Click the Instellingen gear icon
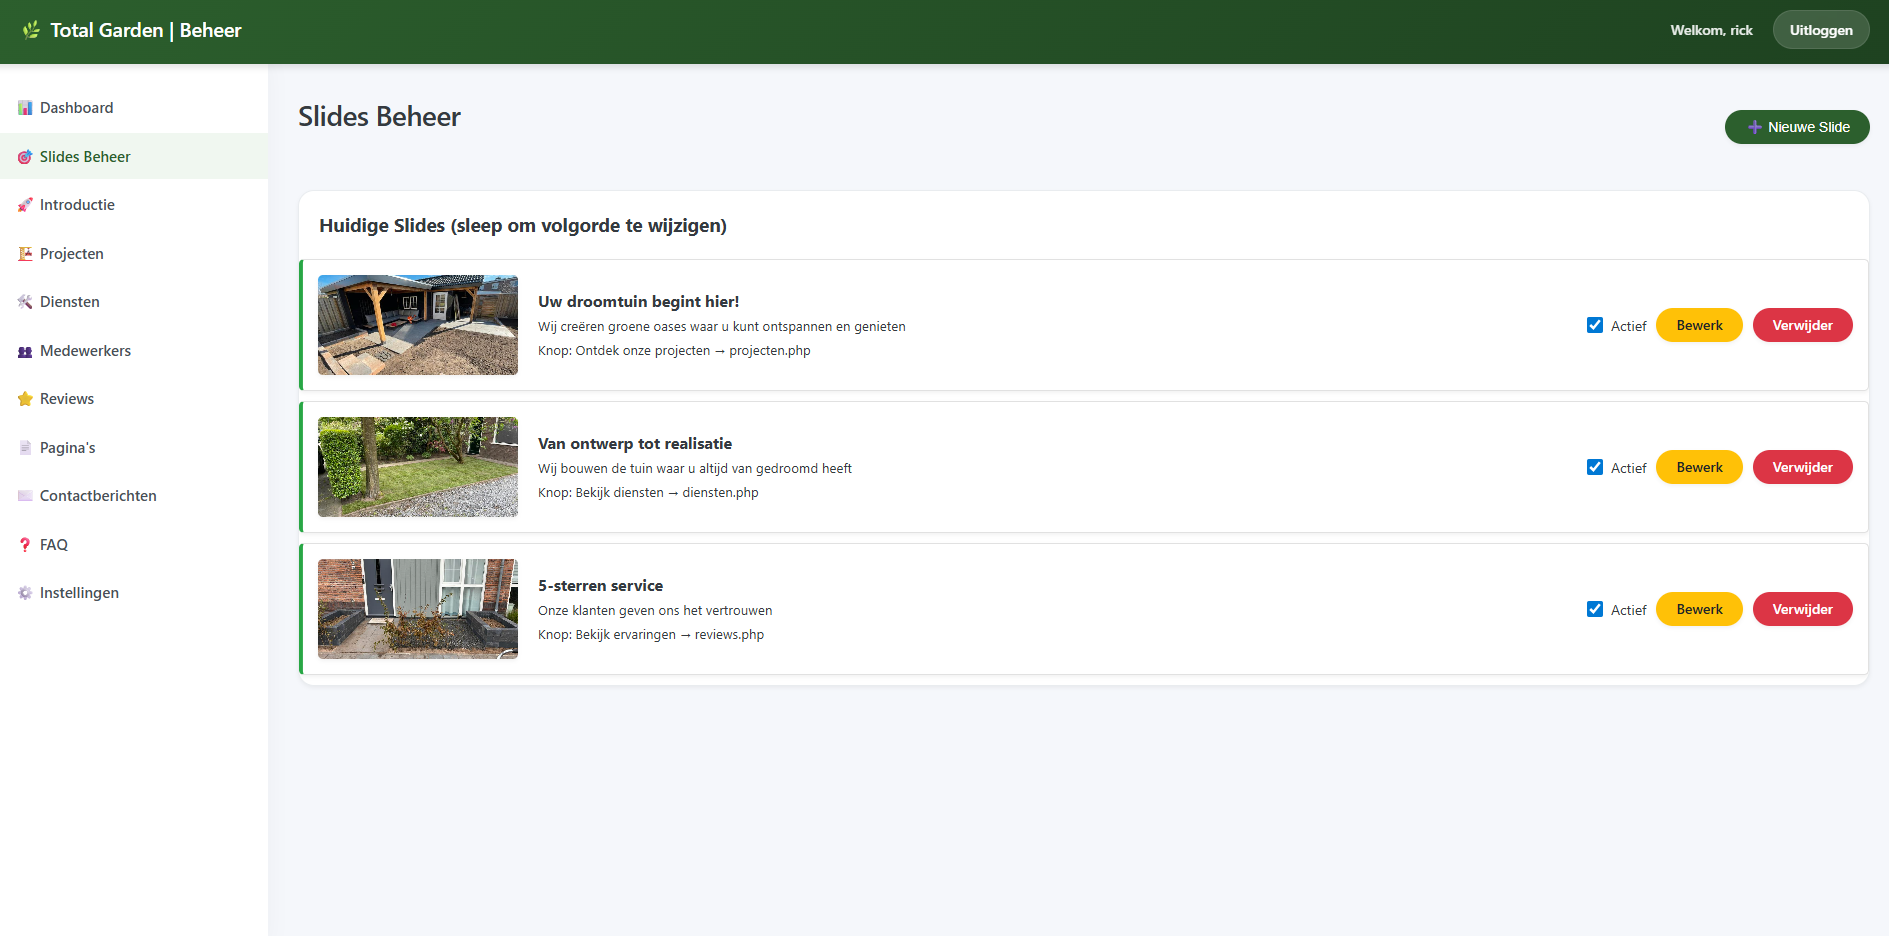The width and height of the screenshot is (1889, 936). point(25,593)
